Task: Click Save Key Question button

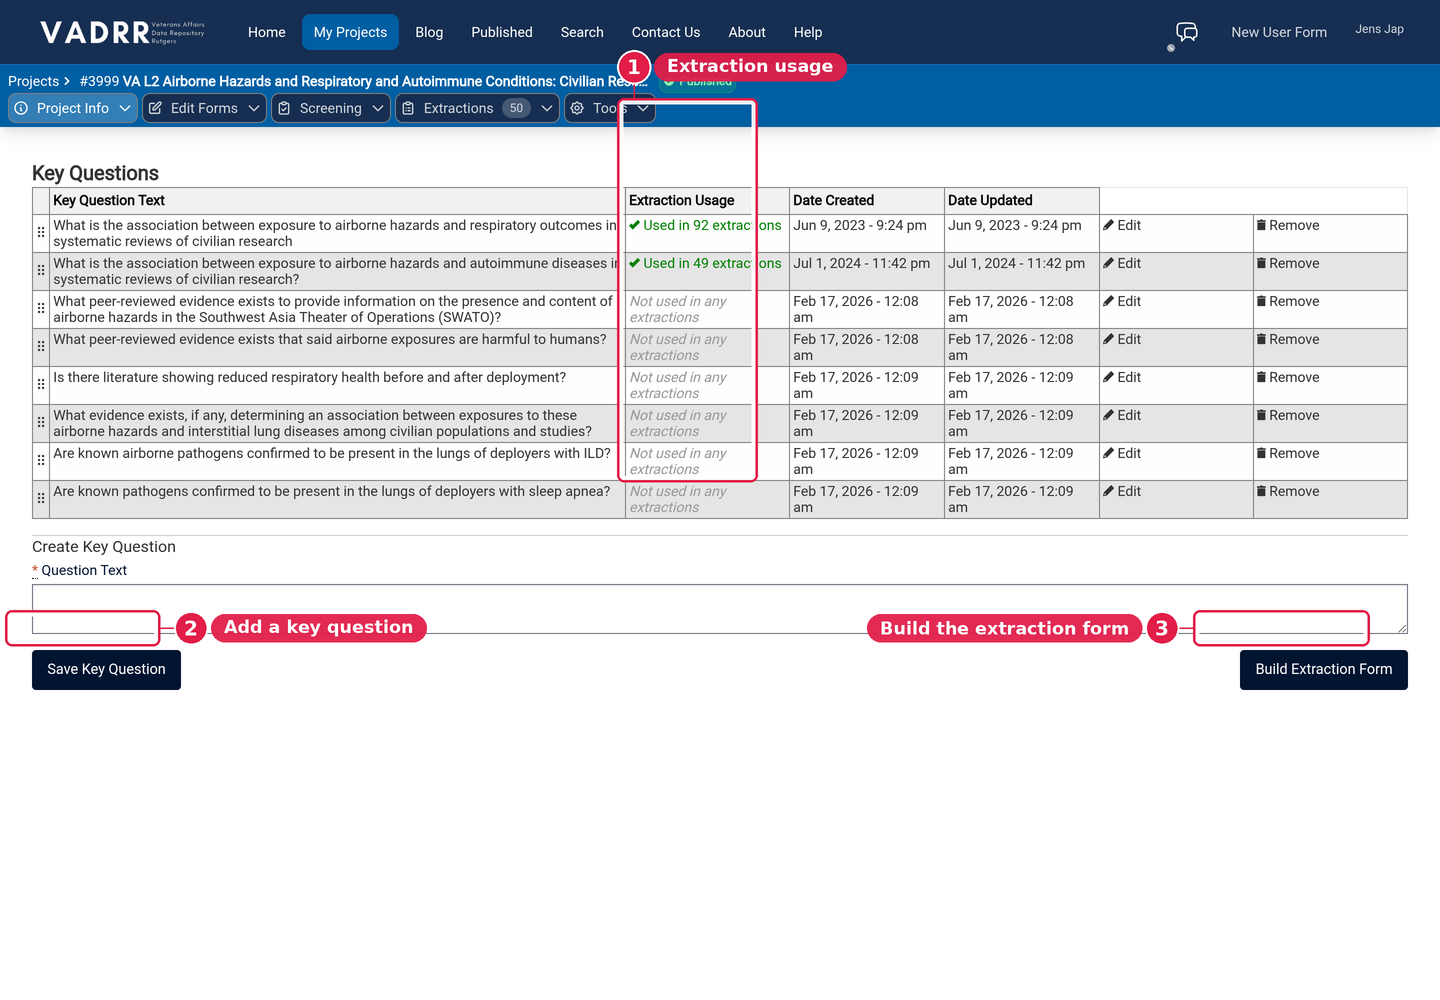Action: (106, 669)
